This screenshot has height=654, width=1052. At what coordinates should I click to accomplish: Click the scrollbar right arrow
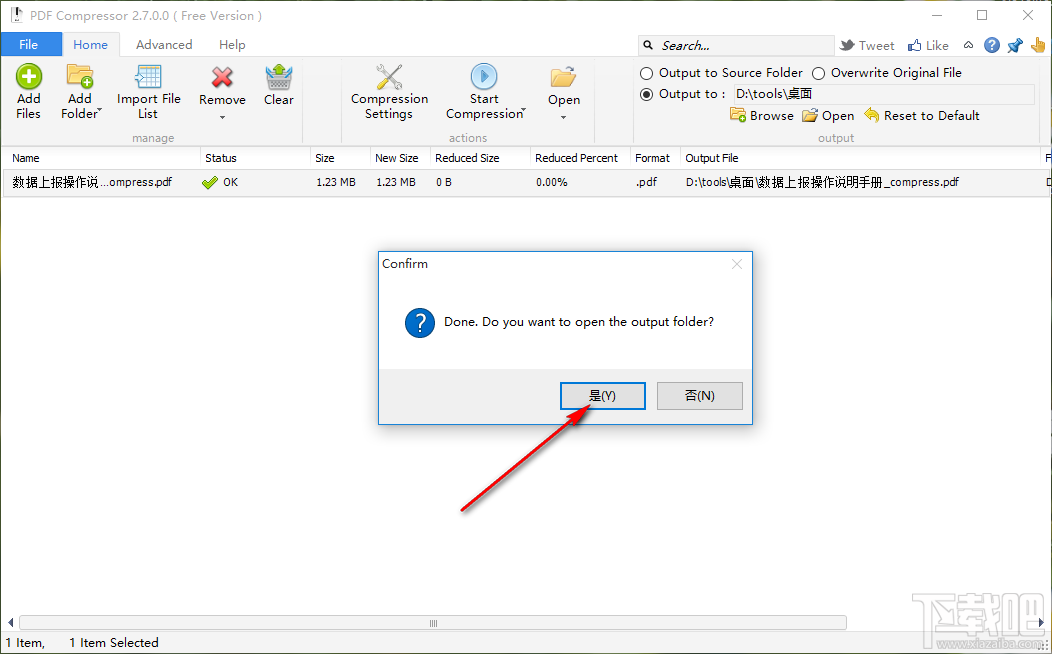click(1041, 622)
